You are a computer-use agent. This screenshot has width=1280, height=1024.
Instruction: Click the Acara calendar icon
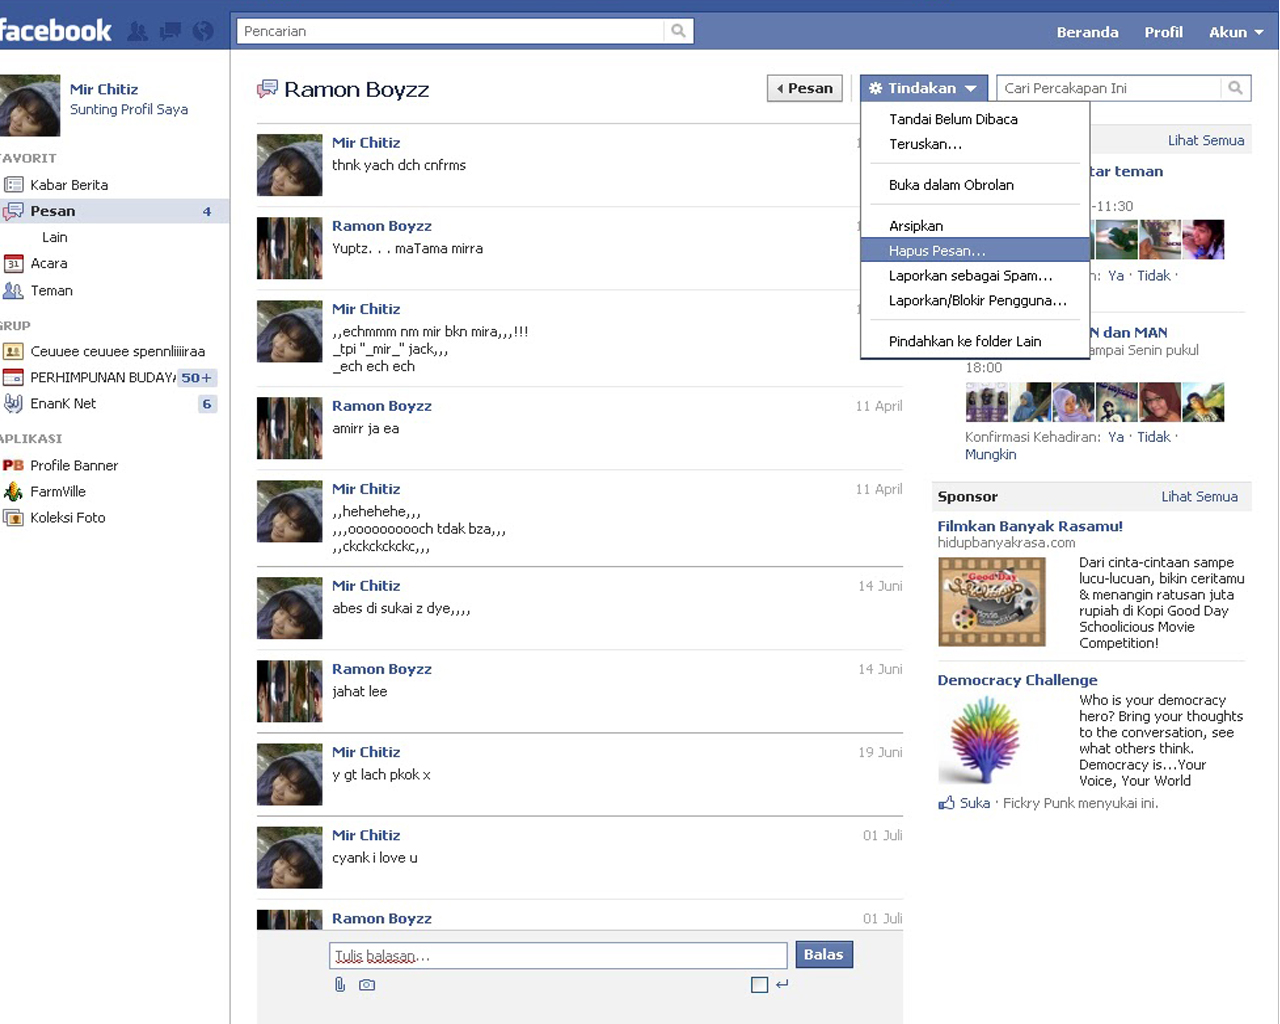tap(14, 264)
